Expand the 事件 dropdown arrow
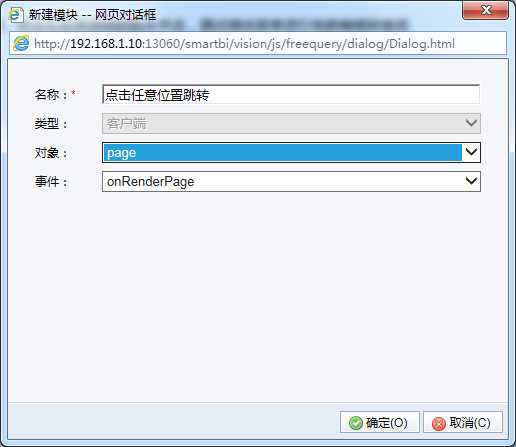Image resolution: width=516 pixels, height=447 pixels. (471, 181)
